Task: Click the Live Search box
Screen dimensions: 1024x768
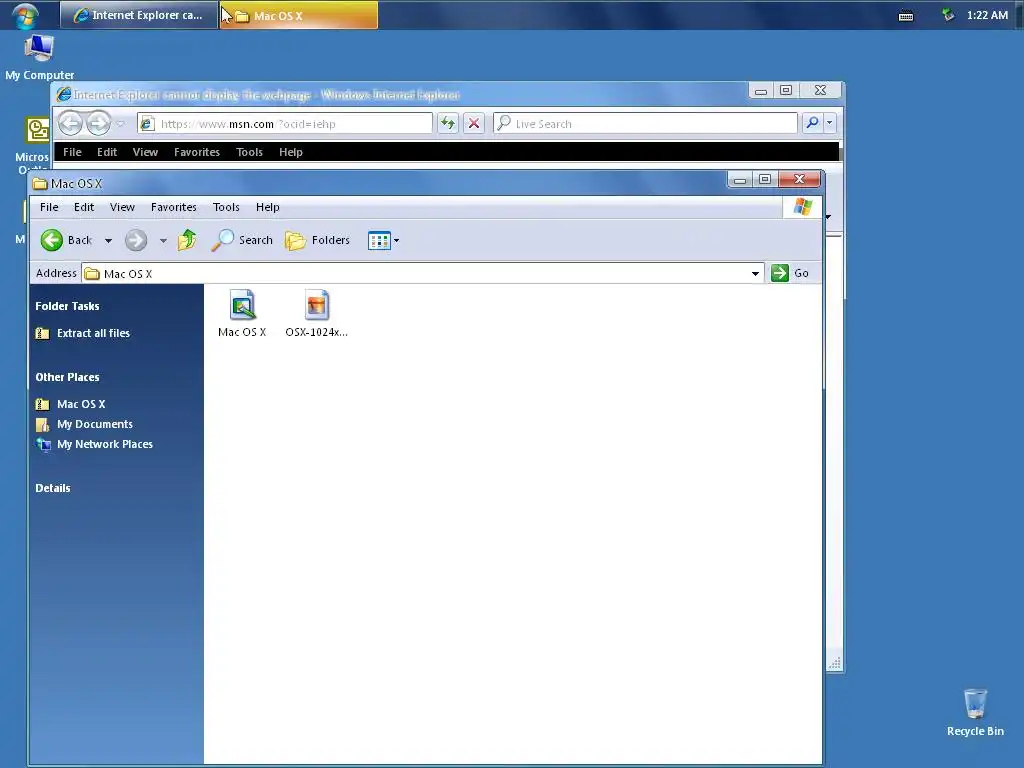Action: 645,123
